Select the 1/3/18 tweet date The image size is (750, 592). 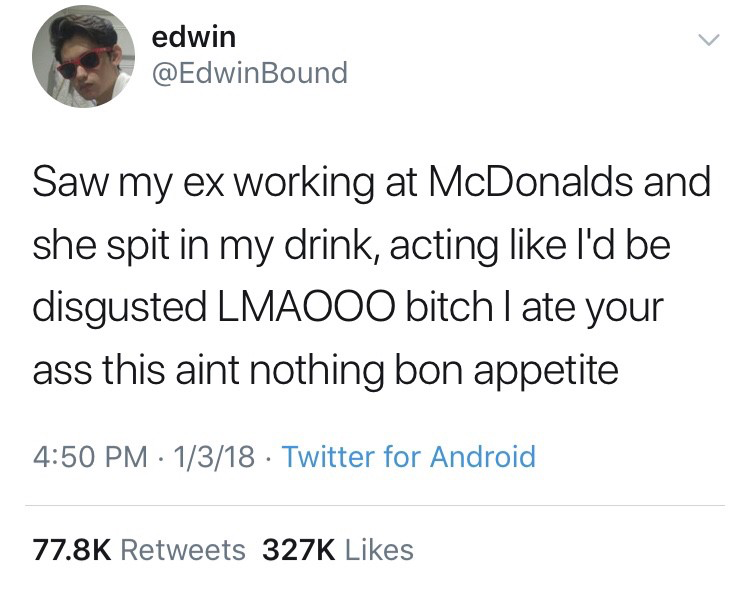214,456
